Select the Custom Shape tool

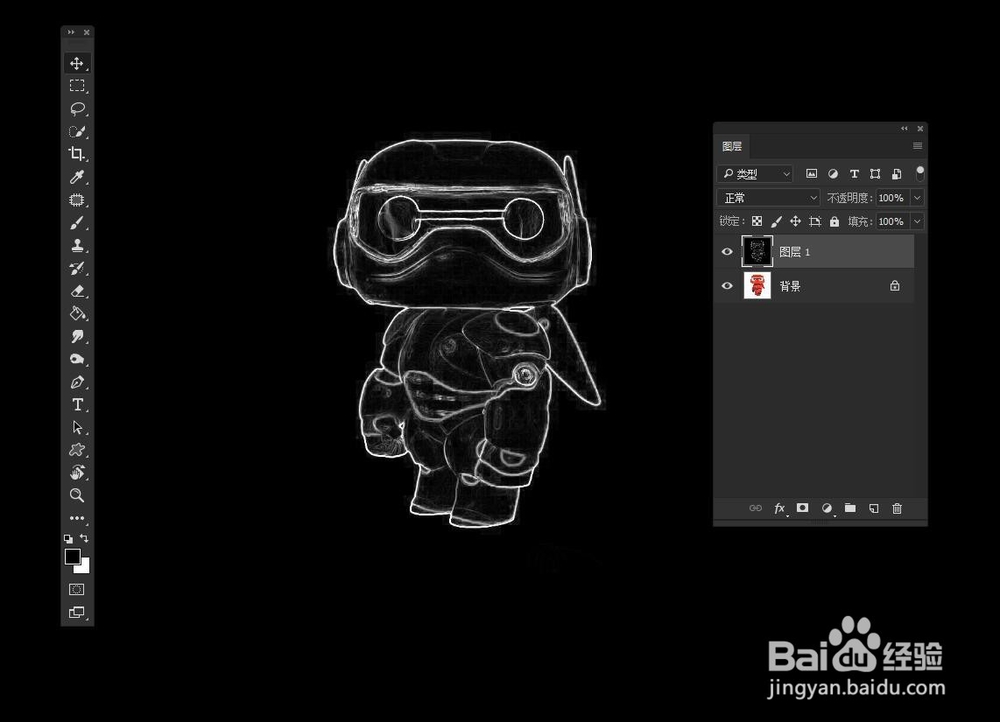click(x=77, y=450)
